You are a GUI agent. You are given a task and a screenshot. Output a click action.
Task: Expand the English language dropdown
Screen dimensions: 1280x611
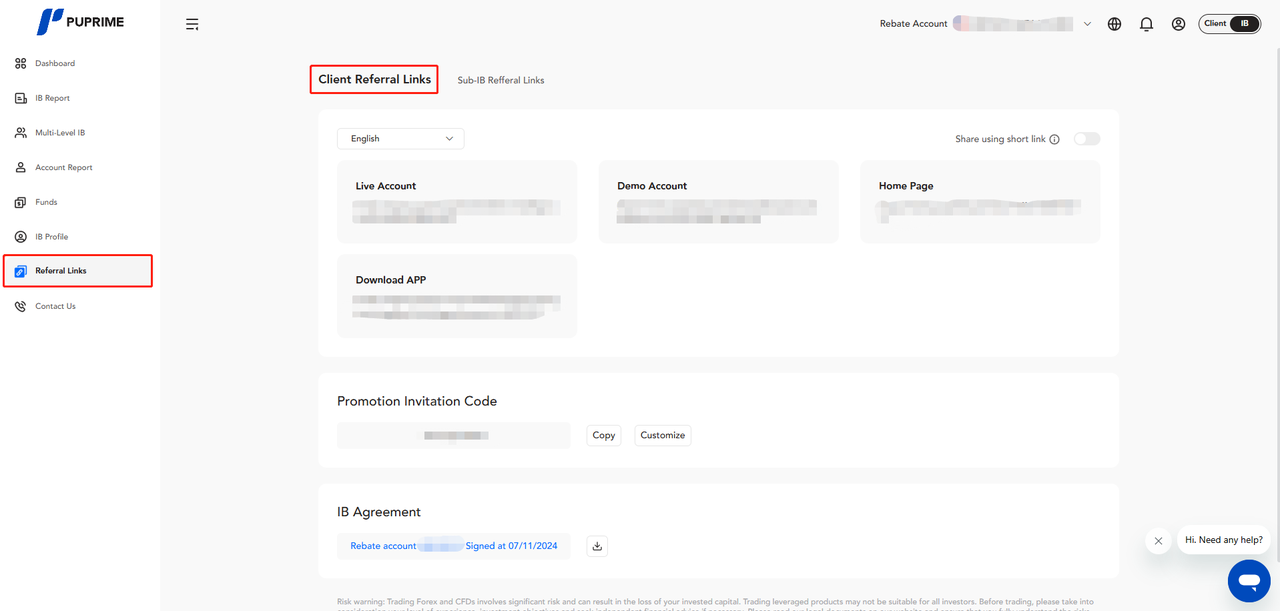(400, 139)
